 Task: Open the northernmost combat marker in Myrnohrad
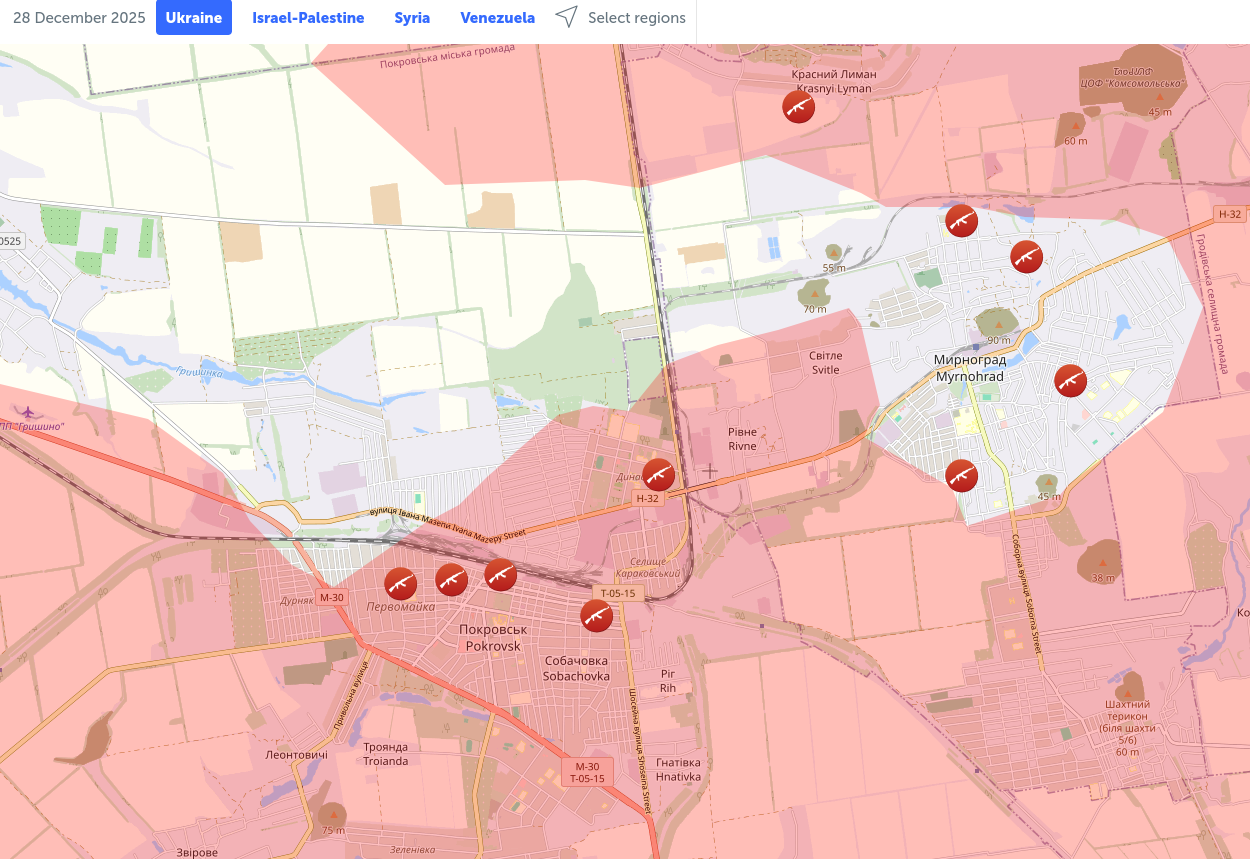point(961,220)
